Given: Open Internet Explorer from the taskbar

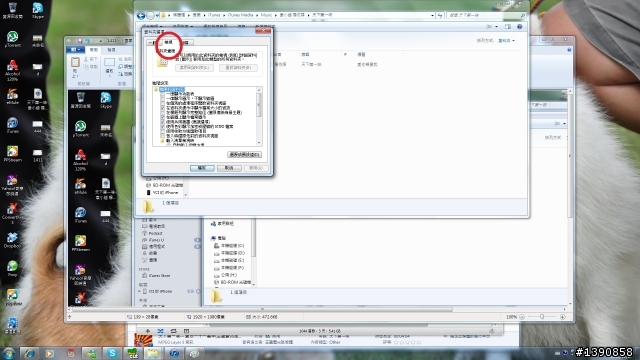Looking at the screenshot, I should click(x=29, y=353).
